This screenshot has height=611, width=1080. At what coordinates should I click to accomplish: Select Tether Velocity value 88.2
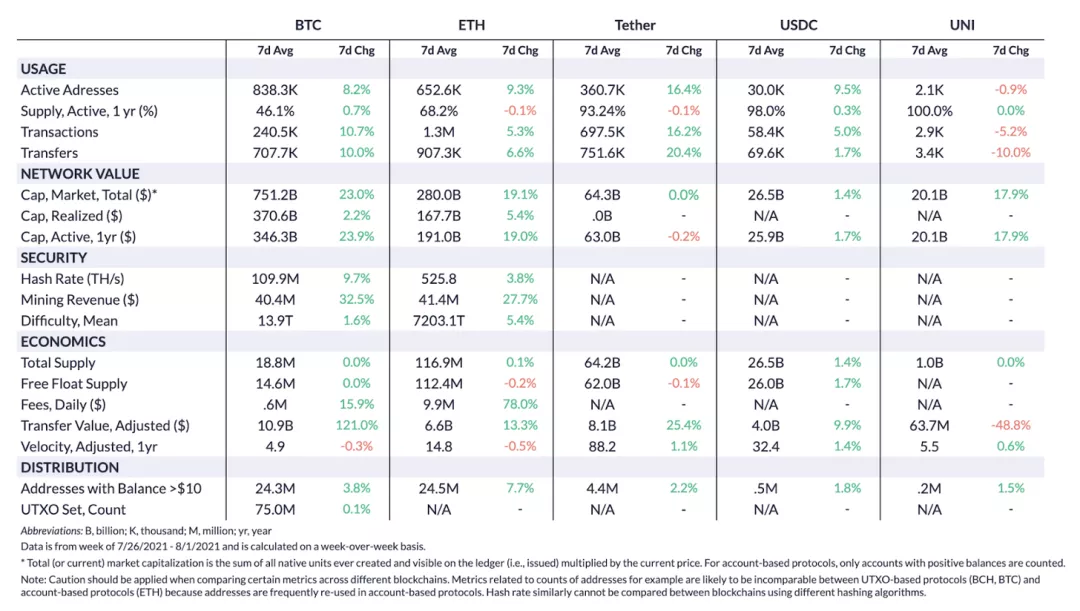(x=602, y=446)
